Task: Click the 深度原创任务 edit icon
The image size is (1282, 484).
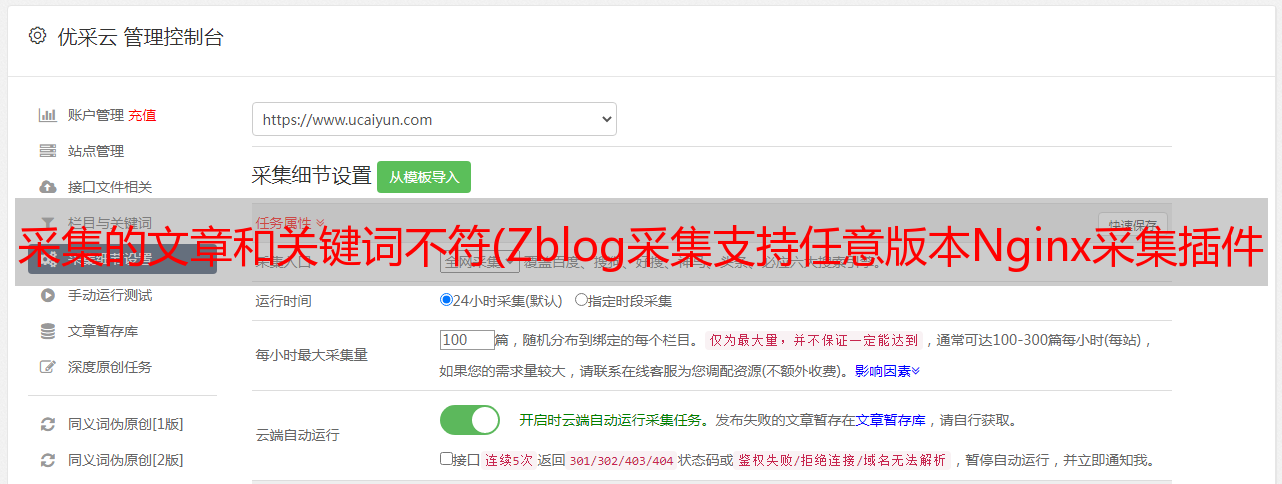Action: pos(47,367)
